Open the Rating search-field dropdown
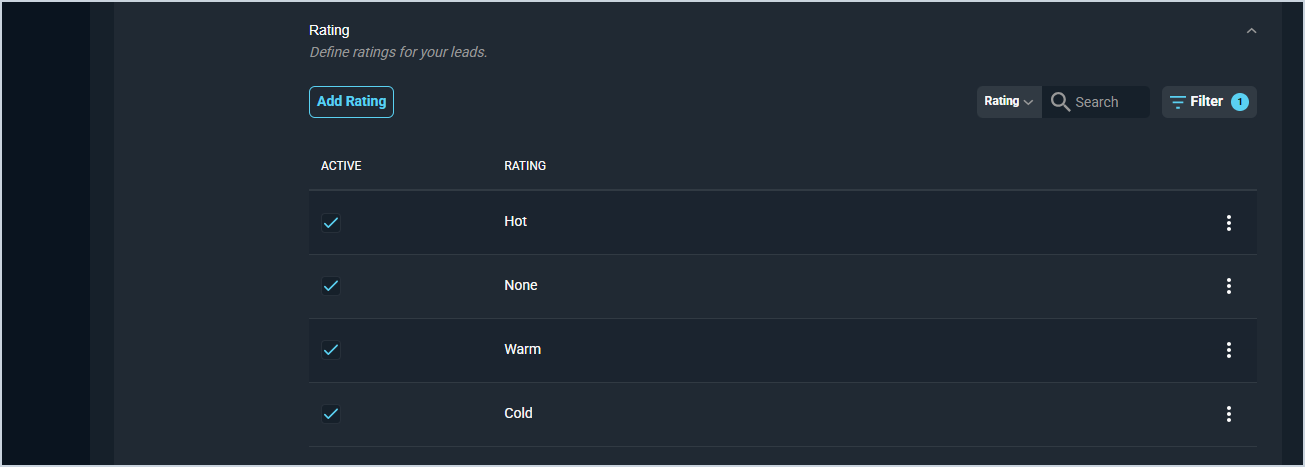The height and width of the screenshot is (467, 1305). pos(1009,102)
